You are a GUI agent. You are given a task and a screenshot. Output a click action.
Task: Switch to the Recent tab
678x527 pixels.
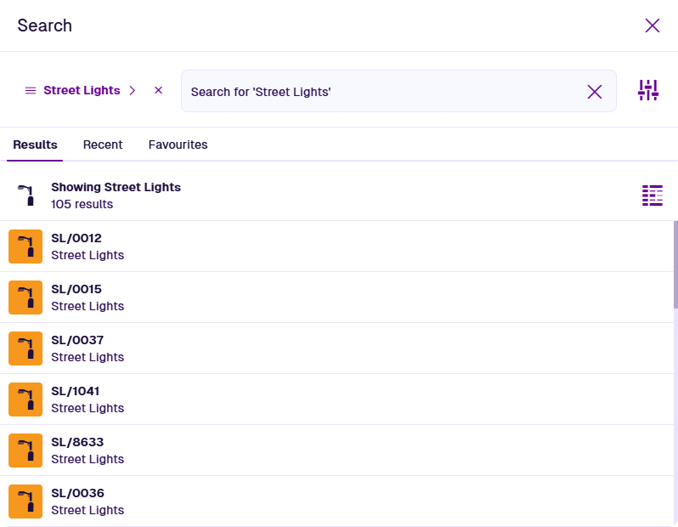tap(103, 145)
